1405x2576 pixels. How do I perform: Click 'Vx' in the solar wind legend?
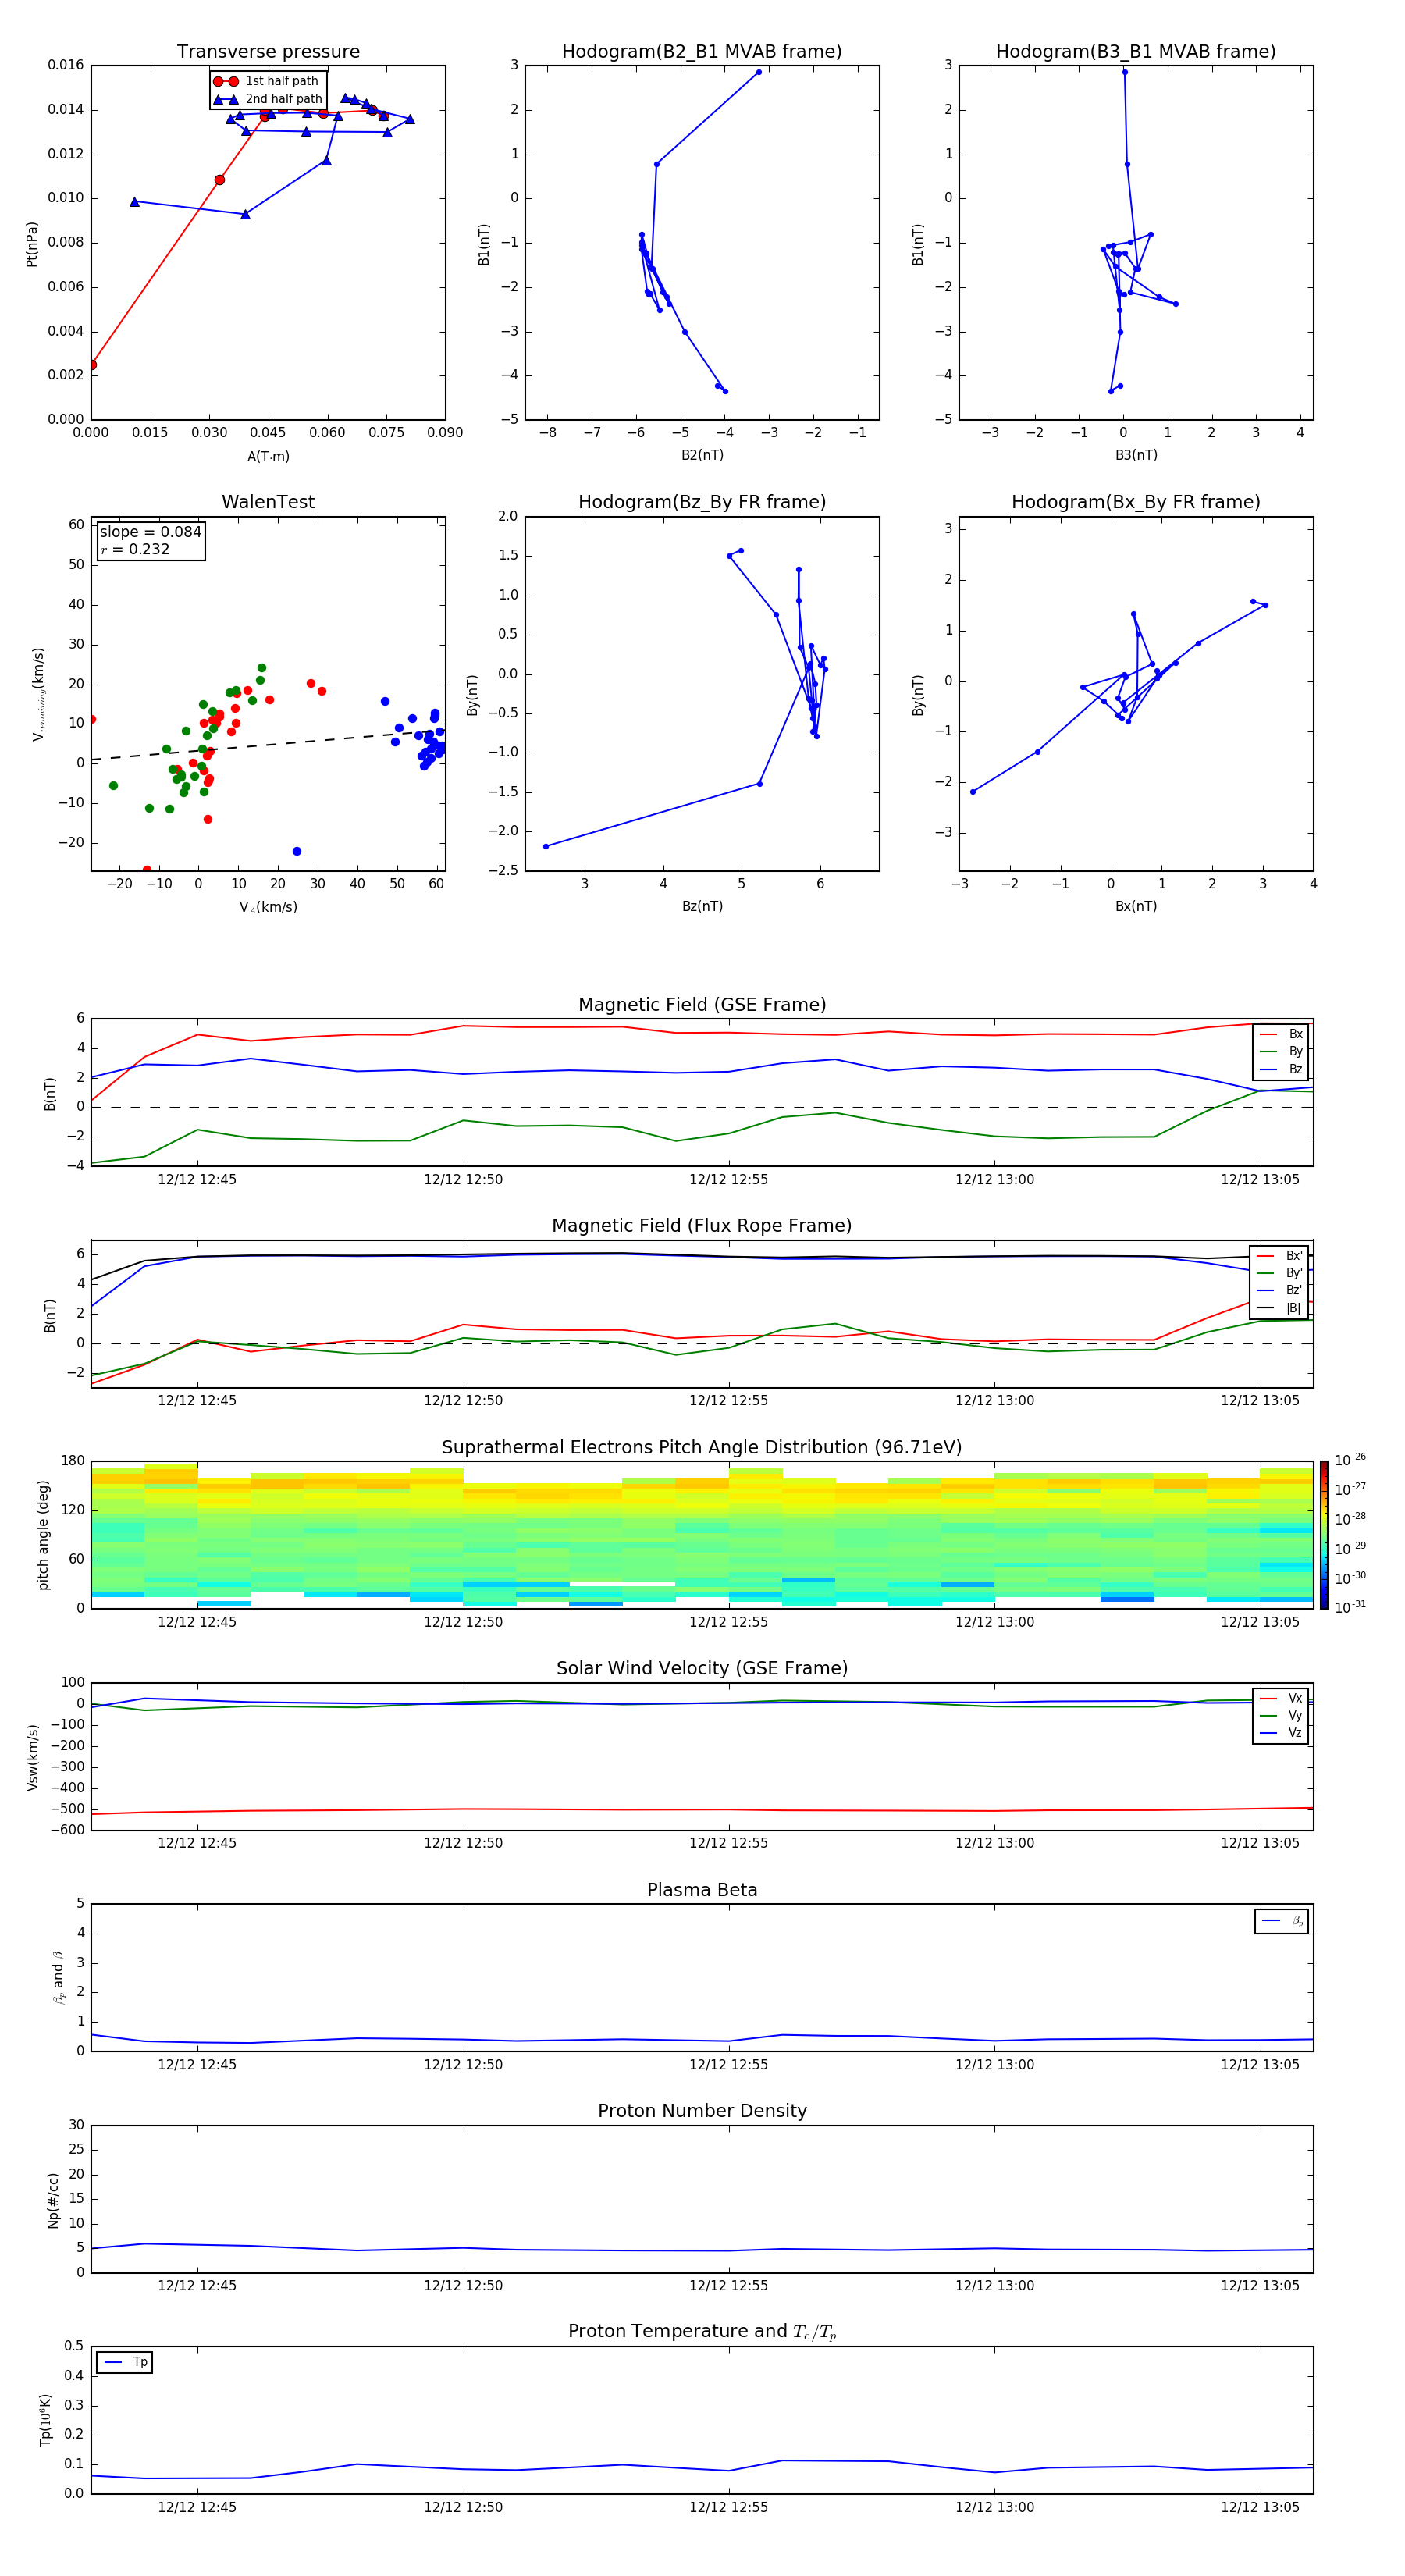(x=1282, y=1698)
